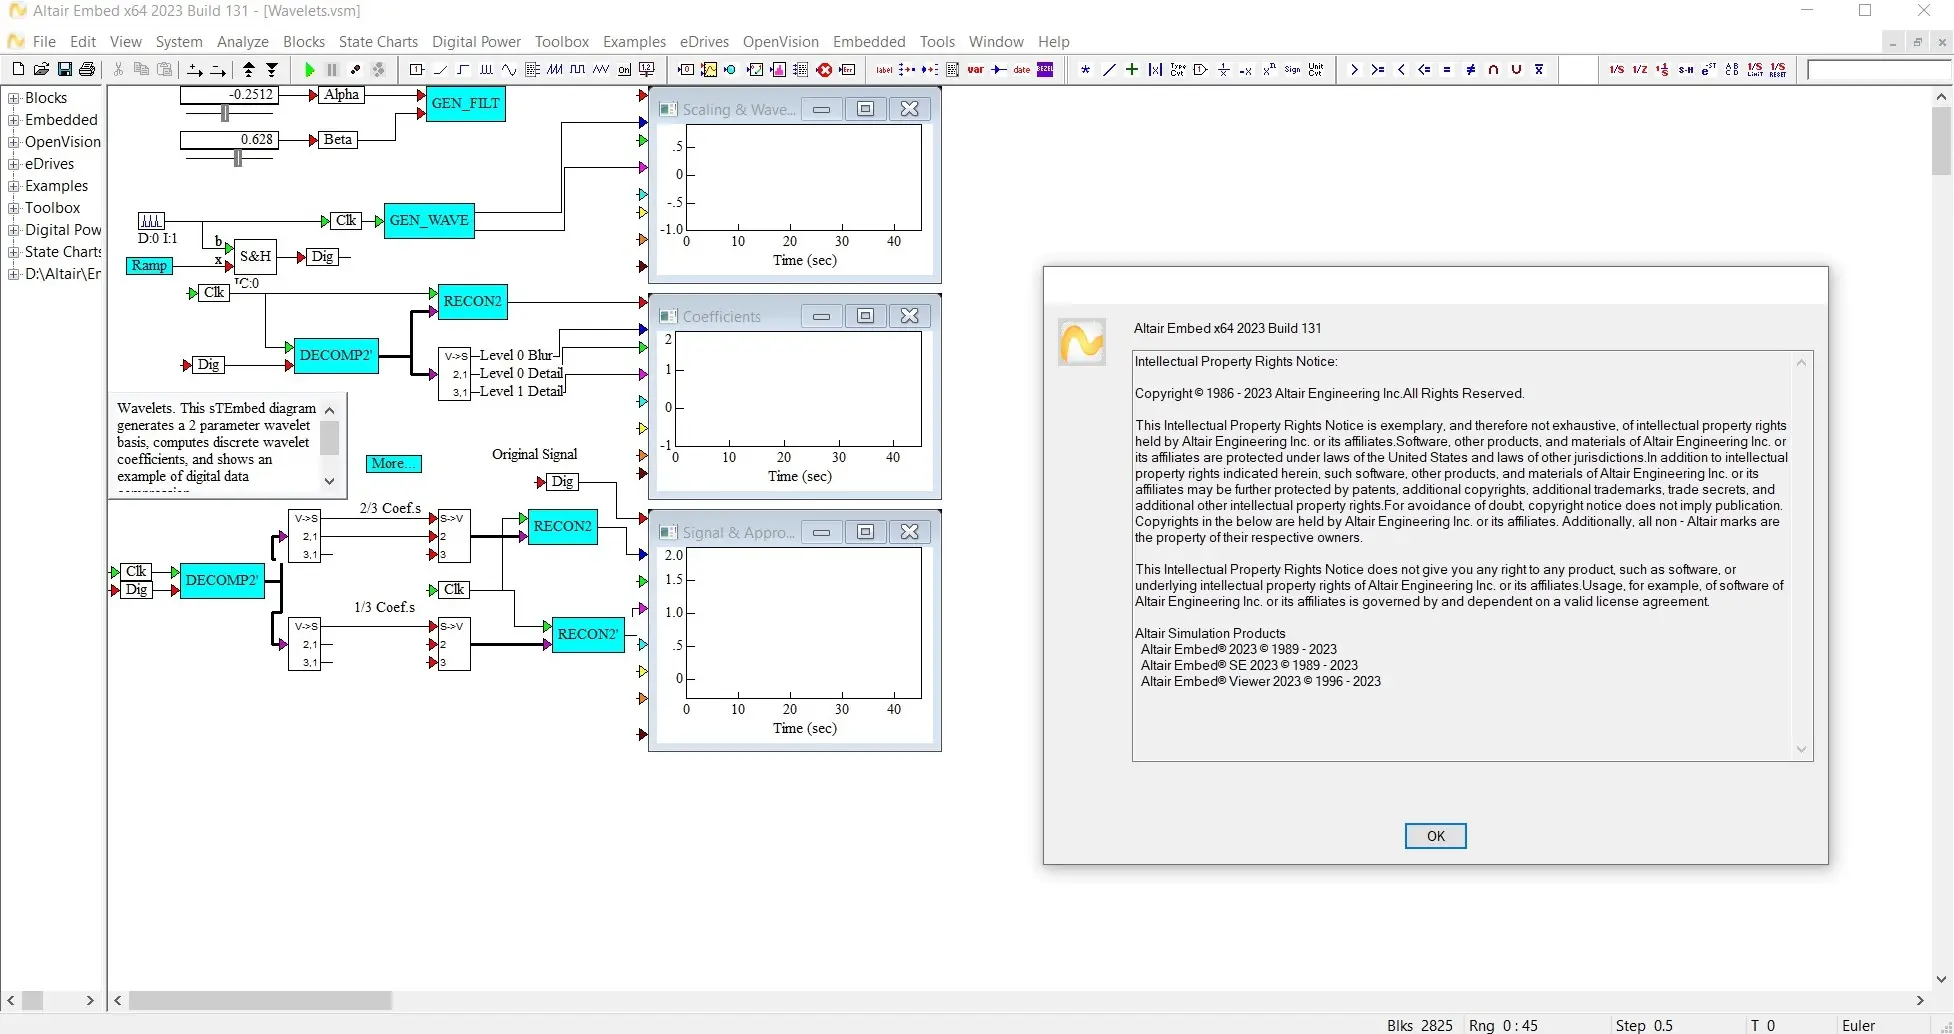Add a multiply block using the asterisk icon
Viewport: 1954px width, 1034px height.
(x=1085, y=69)
